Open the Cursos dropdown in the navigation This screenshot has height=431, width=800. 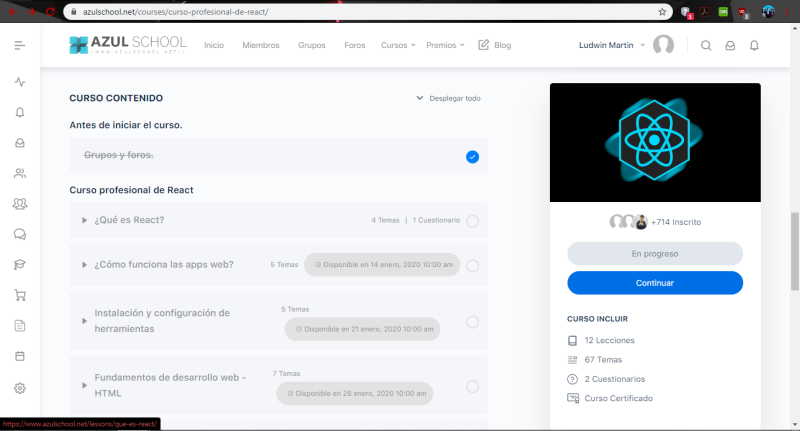[x=397, y=45]
